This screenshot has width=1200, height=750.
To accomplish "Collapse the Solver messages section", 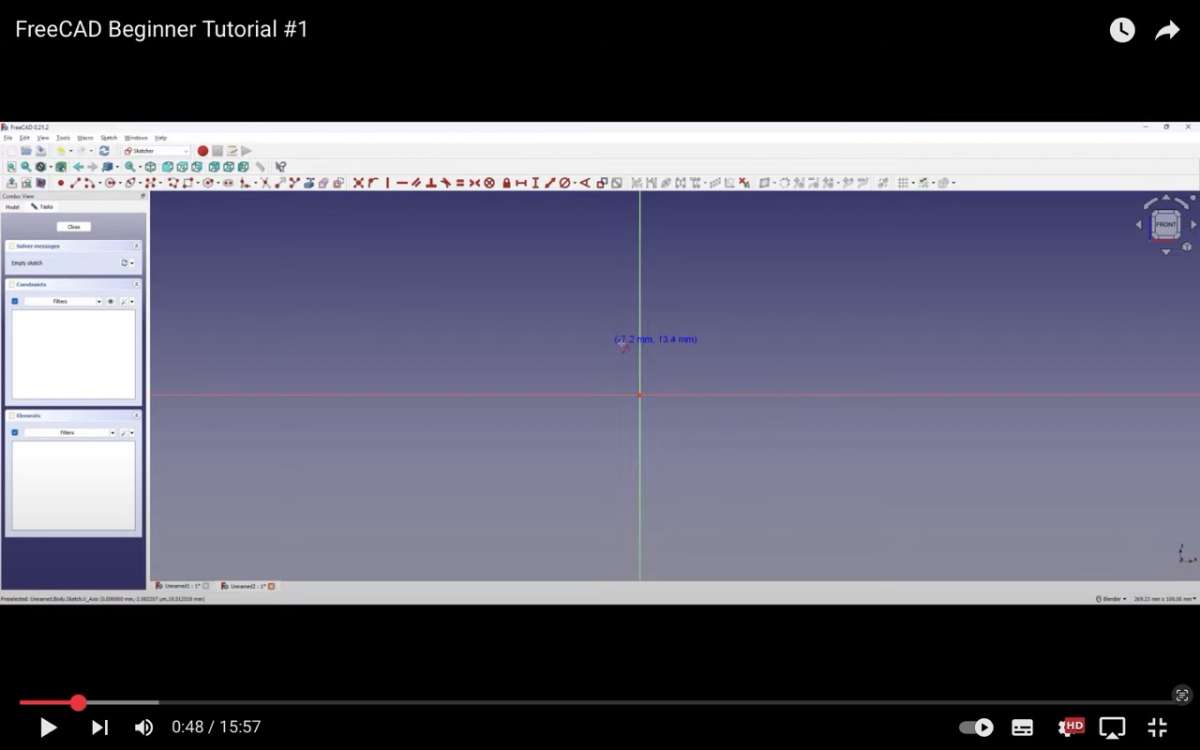I will click(x=136, y=246).
